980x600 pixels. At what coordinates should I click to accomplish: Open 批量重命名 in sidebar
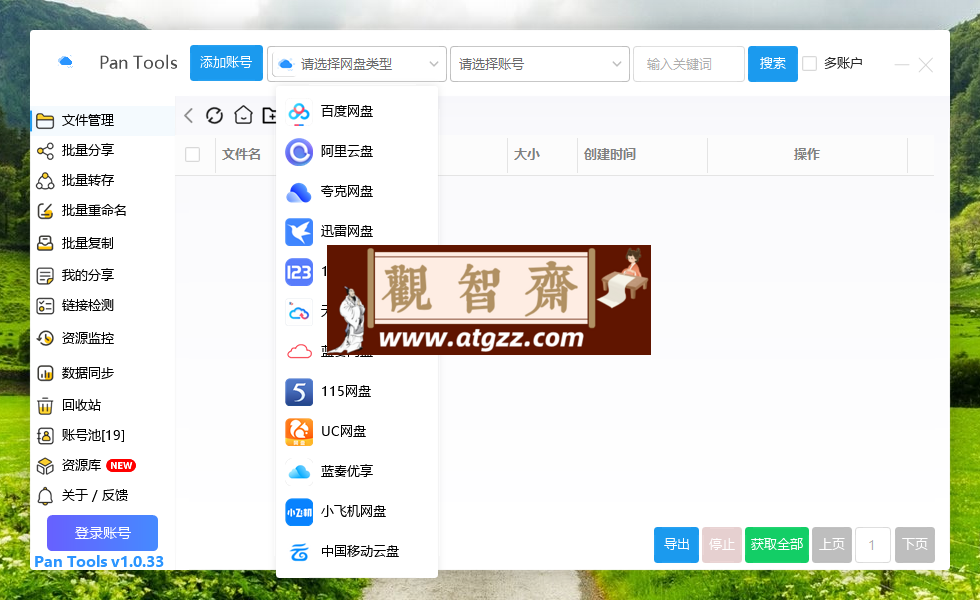coord(102,210)
